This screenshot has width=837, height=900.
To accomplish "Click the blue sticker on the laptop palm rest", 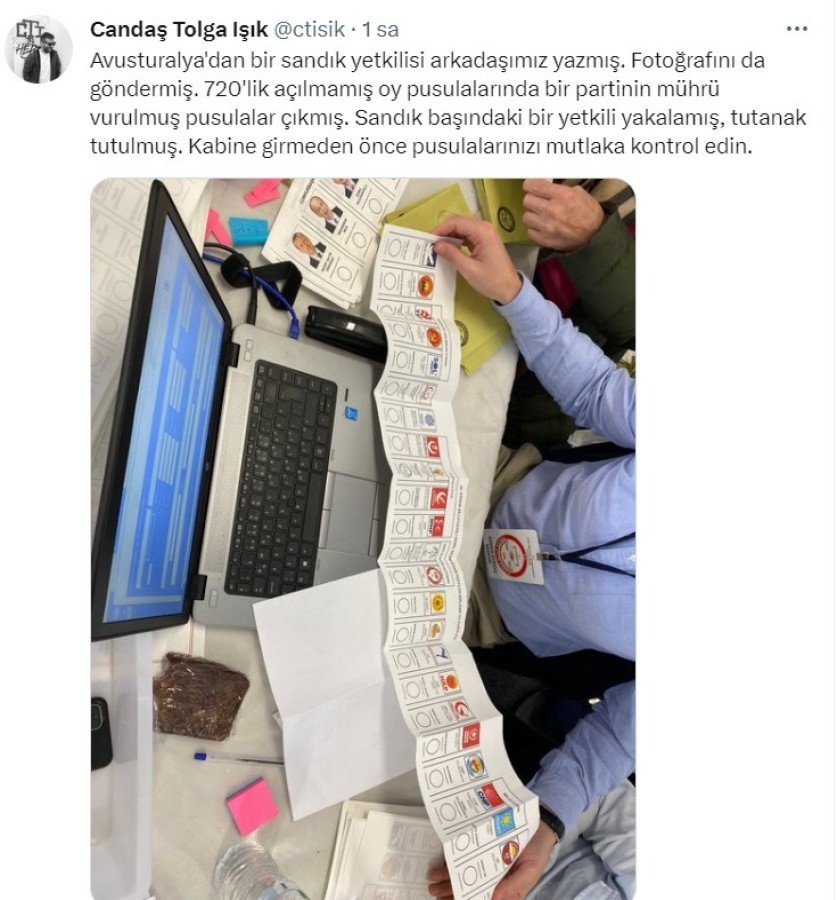I will [x=351, y=413].
